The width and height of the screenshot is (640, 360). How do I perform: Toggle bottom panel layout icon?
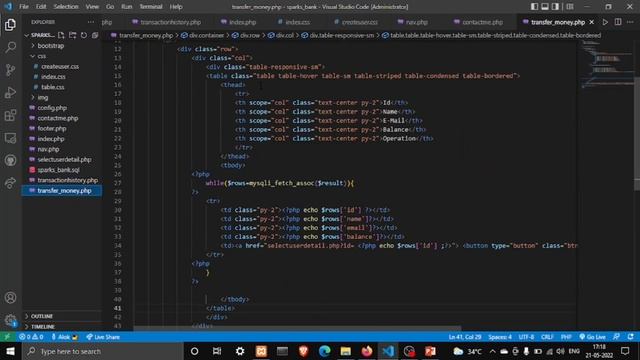click(x=545, y=7)
